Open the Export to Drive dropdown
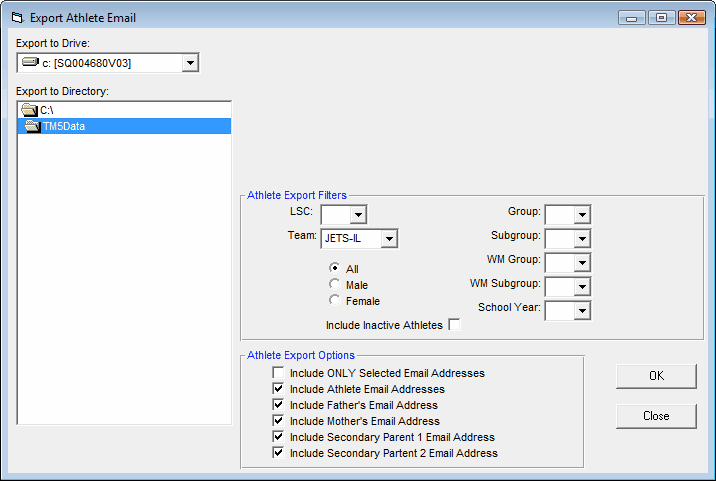Screen dimensions: 716x481 click(190, 63)
